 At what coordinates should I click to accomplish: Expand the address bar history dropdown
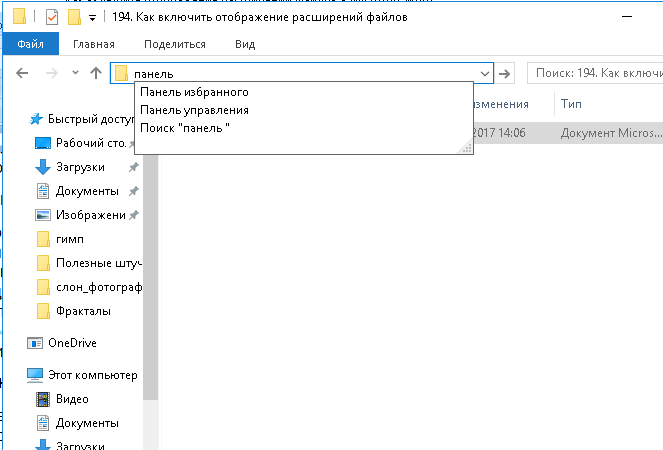coord(485,74)
